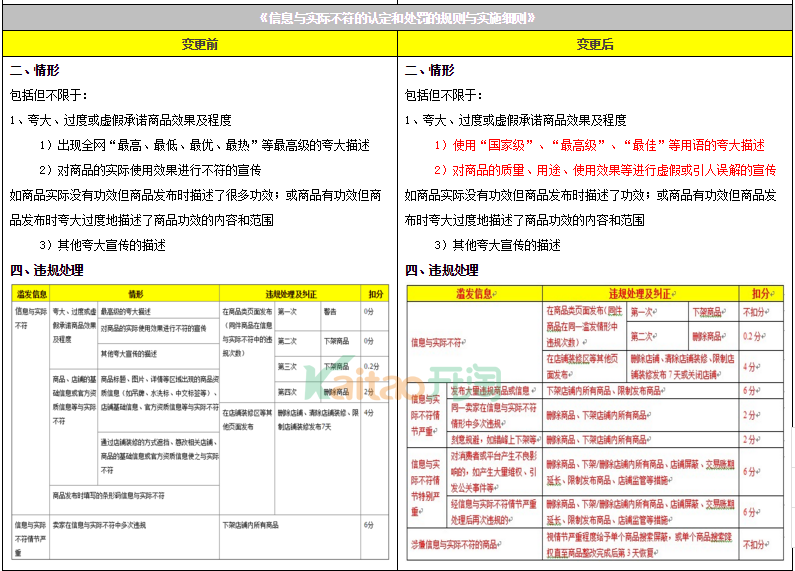Click red cell 同一卖家在信息与实际不符情形中多次违规

coord(494,415)
